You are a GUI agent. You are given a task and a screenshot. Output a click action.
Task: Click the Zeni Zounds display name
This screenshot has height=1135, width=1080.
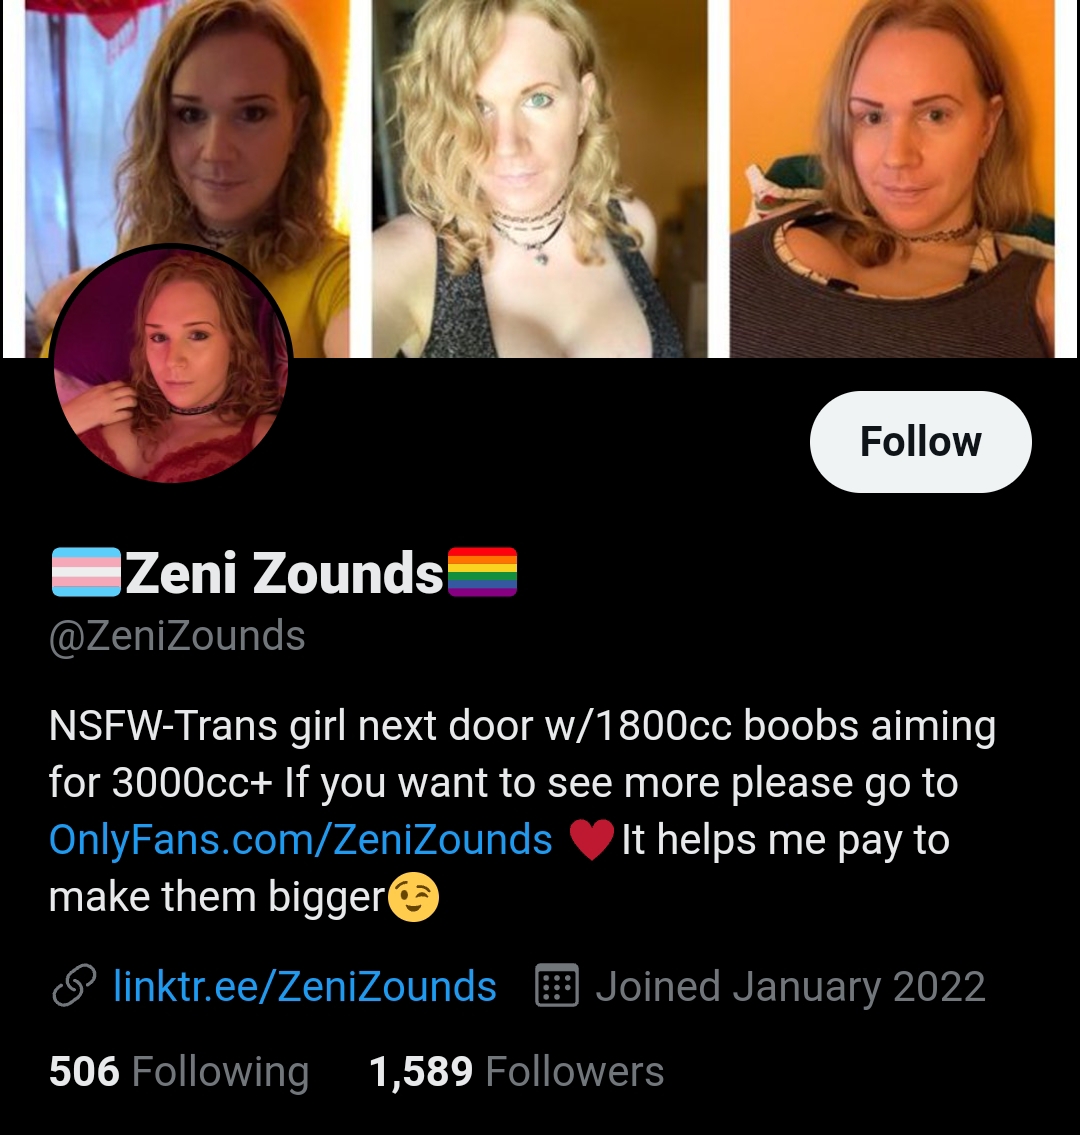284,573
